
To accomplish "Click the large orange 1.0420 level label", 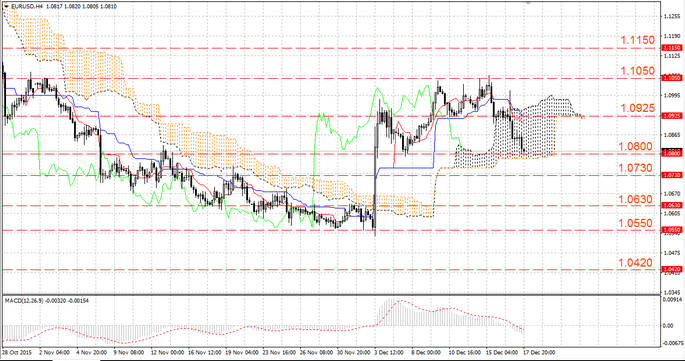I will click(636, 263).
